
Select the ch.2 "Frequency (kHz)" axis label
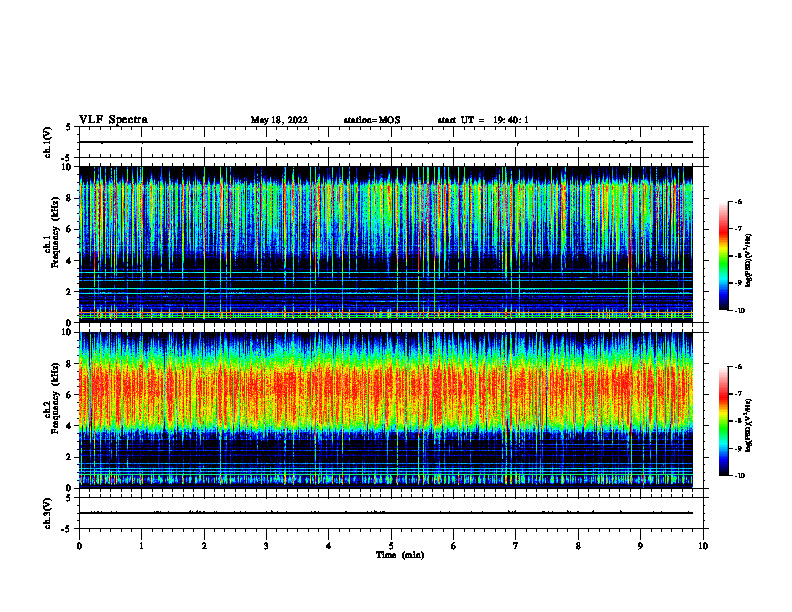coord(55,398)
